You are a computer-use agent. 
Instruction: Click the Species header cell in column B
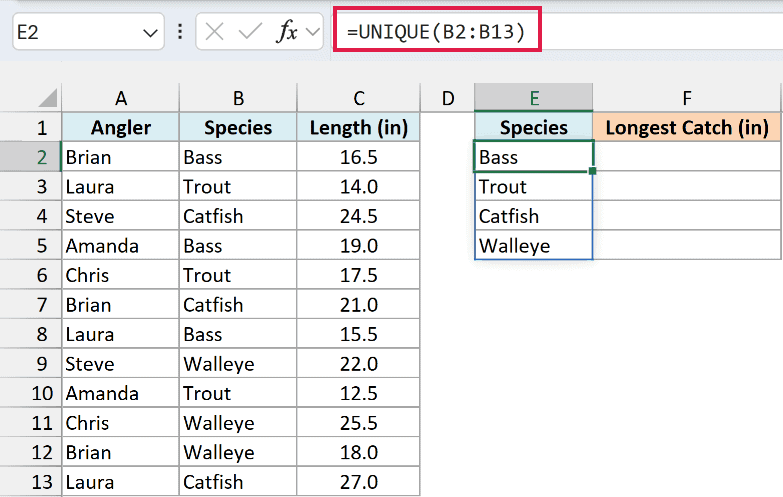point(238,127)
